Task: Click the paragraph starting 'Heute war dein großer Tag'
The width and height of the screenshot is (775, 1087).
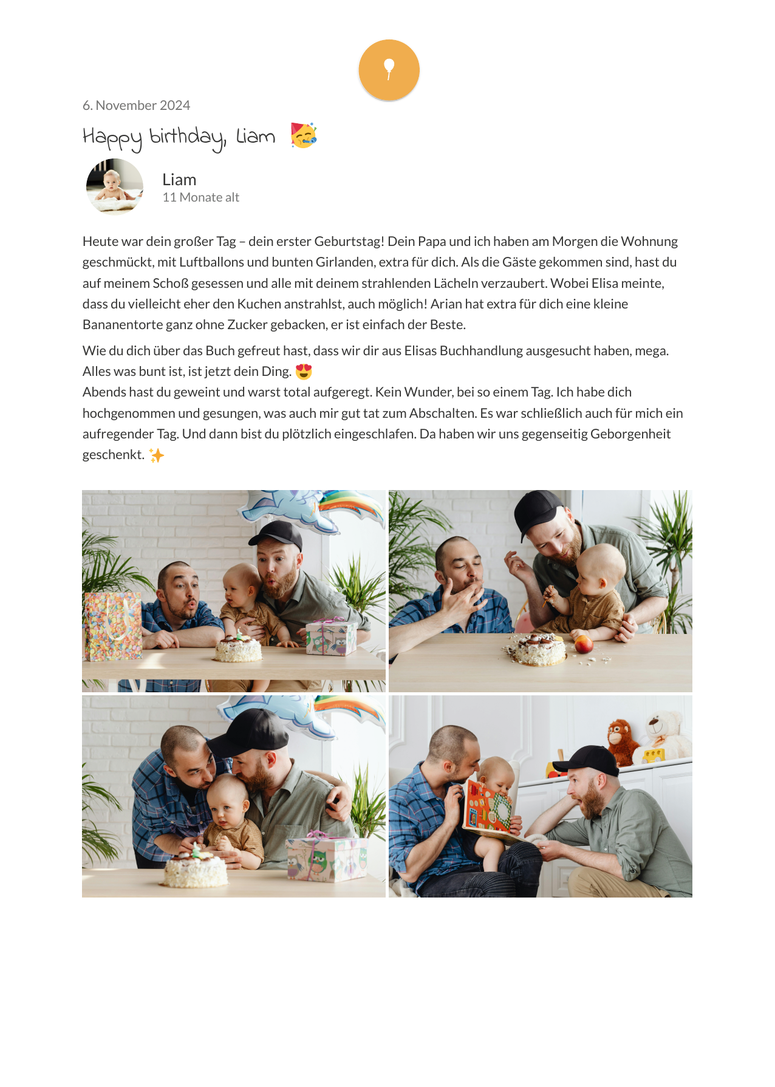Action: pyautogui.click(x=381, y=283)
